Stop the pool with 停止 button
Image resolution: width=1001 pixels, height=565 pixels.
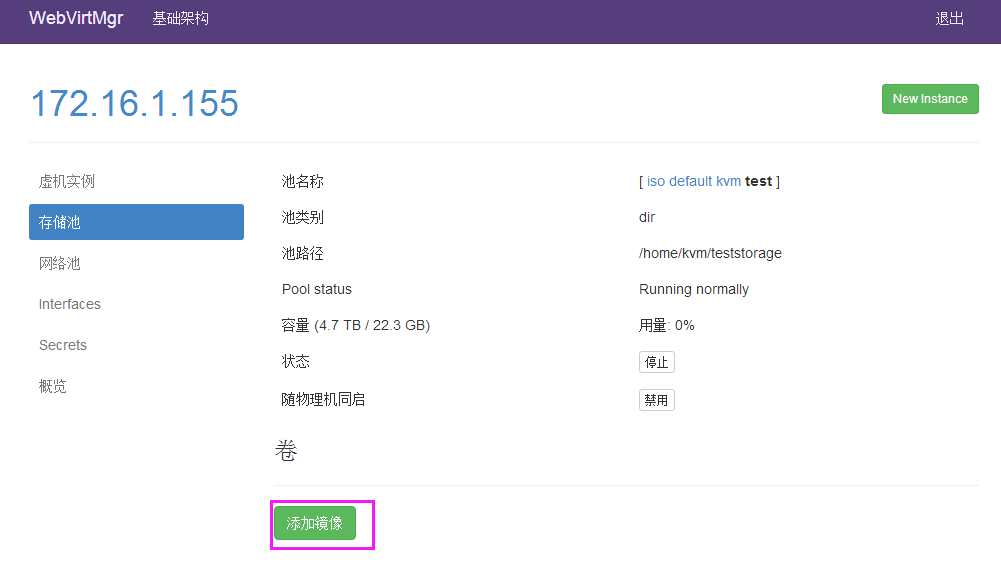(x=656, y=362)
